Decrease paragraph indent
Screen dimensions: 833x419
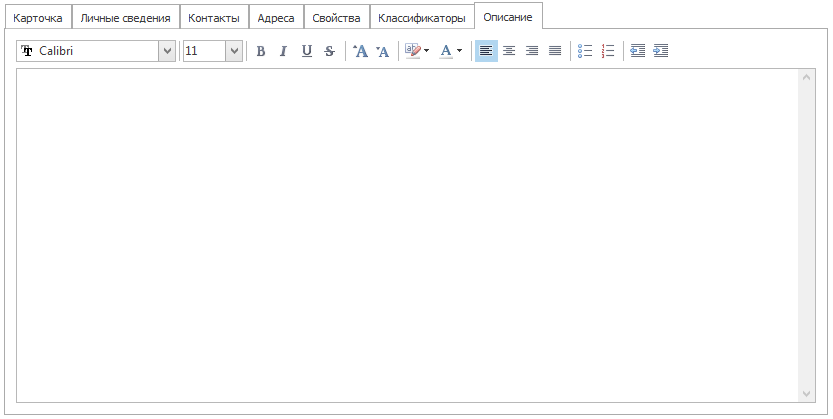point(638,51)
